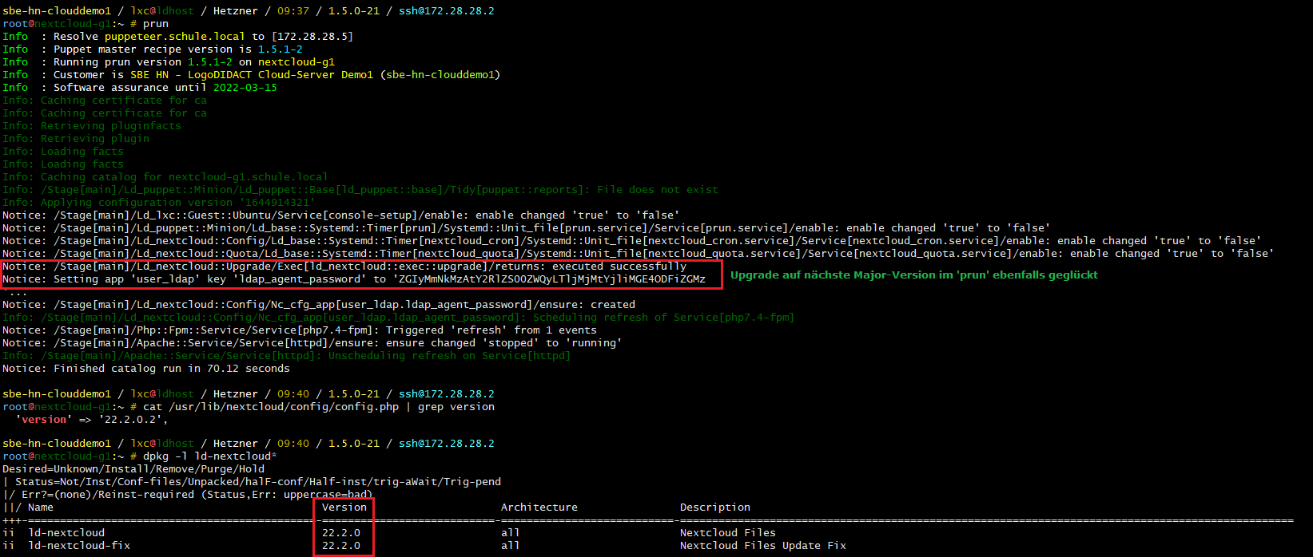Click the 'ld-nextcloud-fix' package name
This screenshot has width=1313, height=557.
pyautogui.click(x=80, y=546)
